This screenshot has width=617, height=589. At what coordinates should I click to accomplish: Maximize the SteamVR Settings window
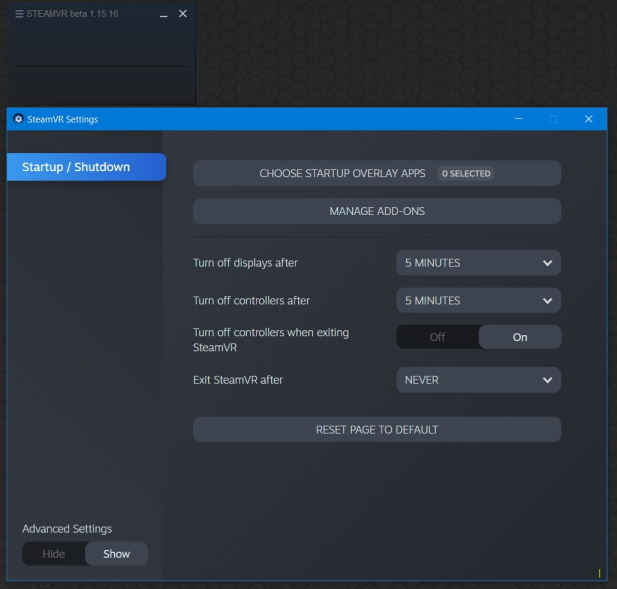pyautogui.click(x=553, y=119)
